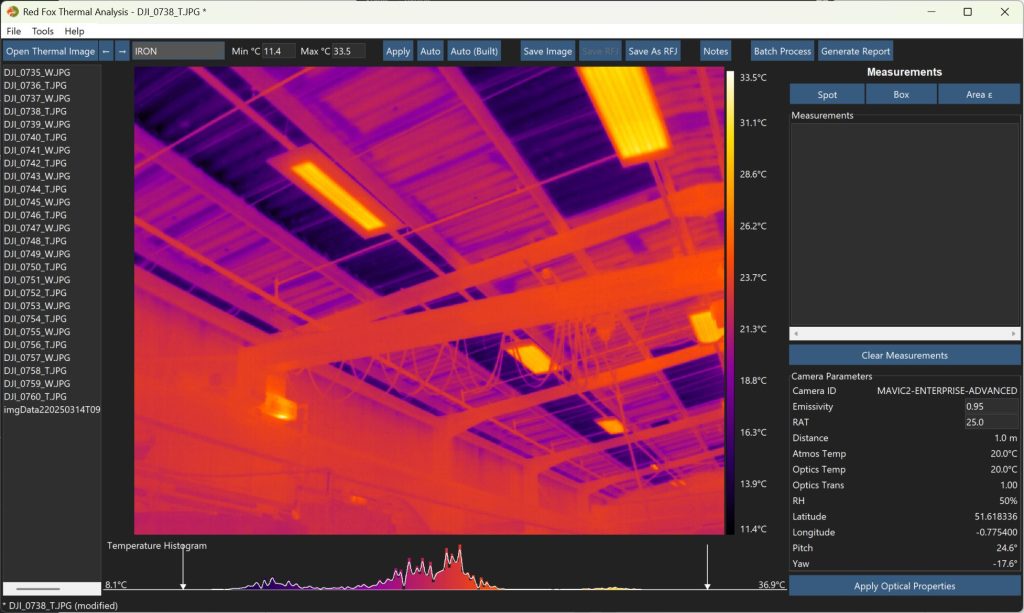
Task: Click the Distance value 1.0 m
Action: pos(1006,437)
